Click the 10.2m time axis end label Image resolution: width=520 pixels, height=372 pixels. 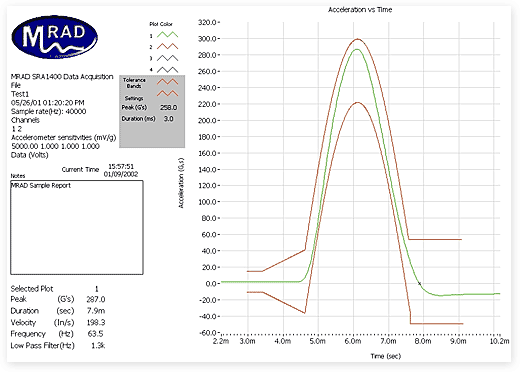pyautogui.click(x=500, y=341)
